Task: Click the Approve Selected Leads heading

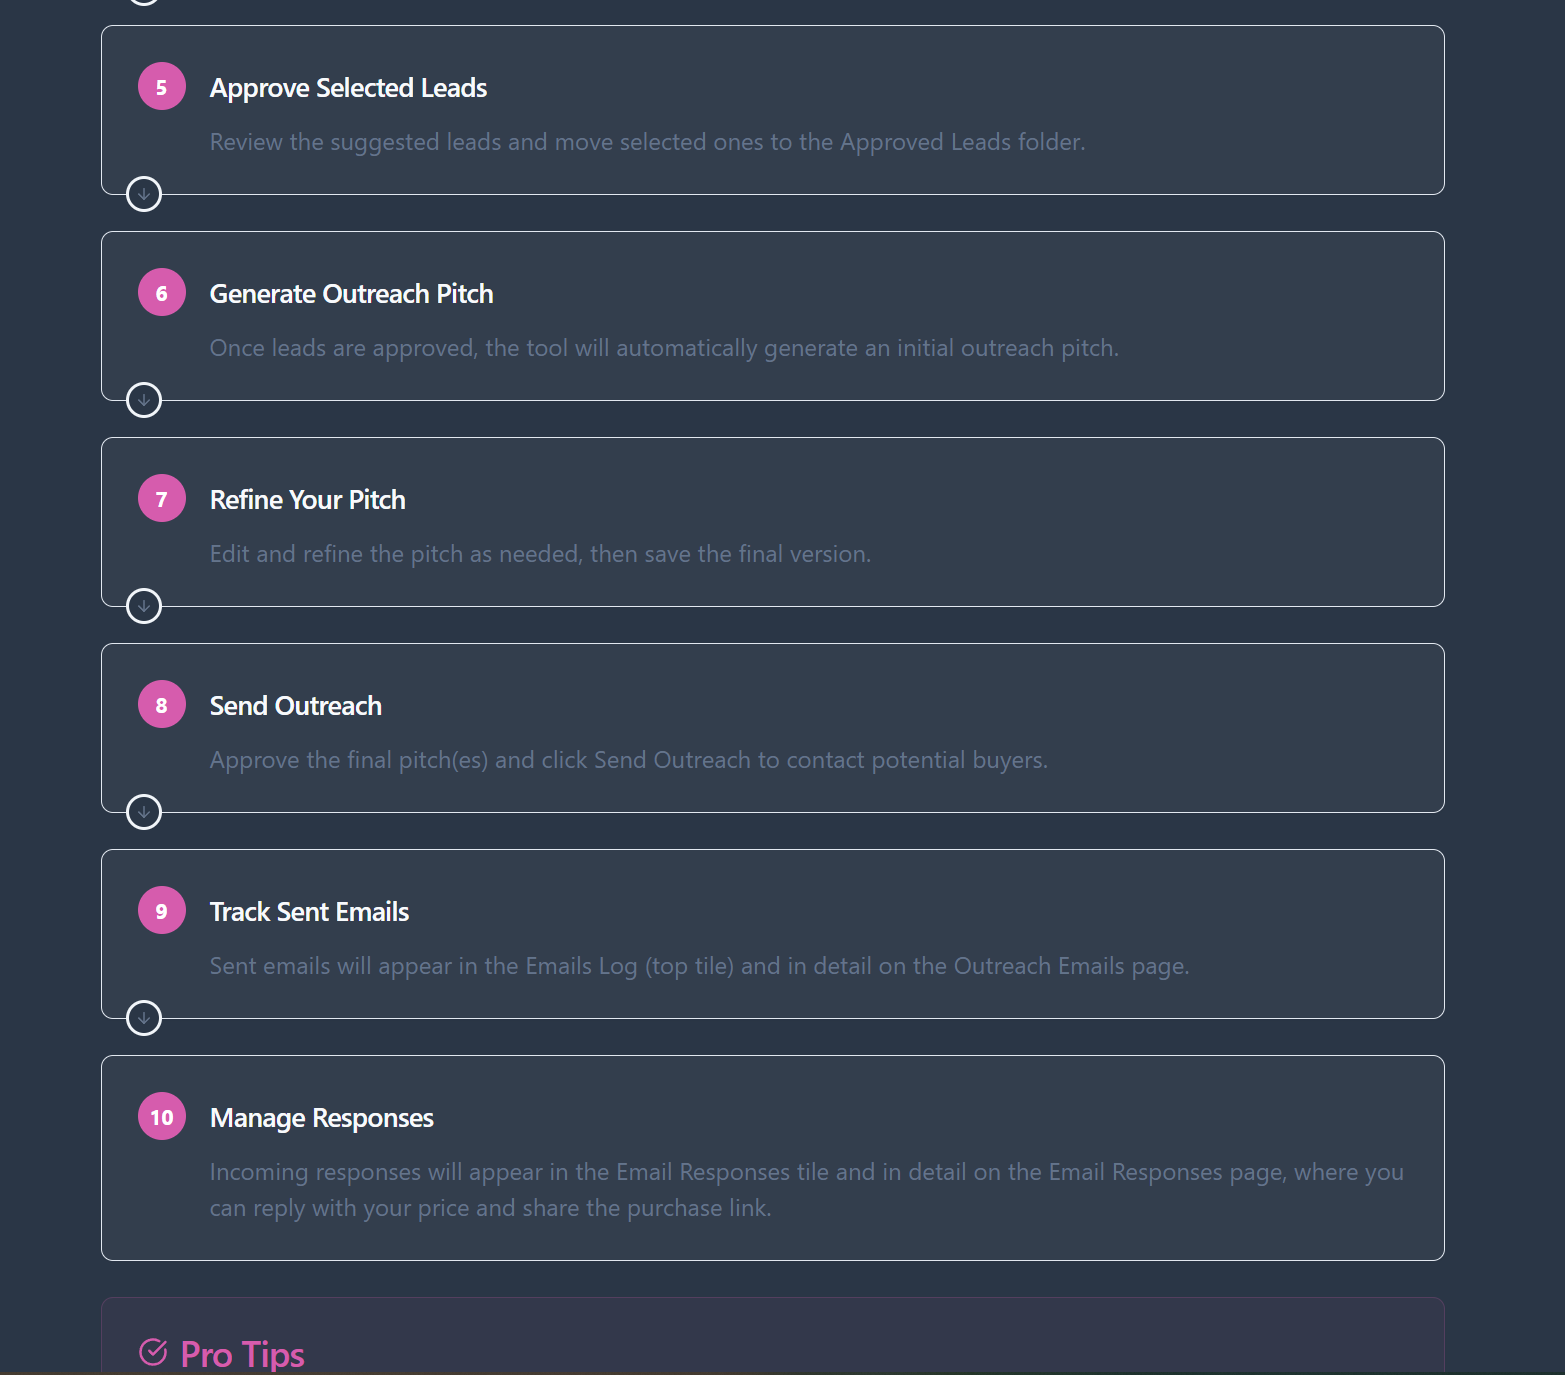Action: coord(348,88)
